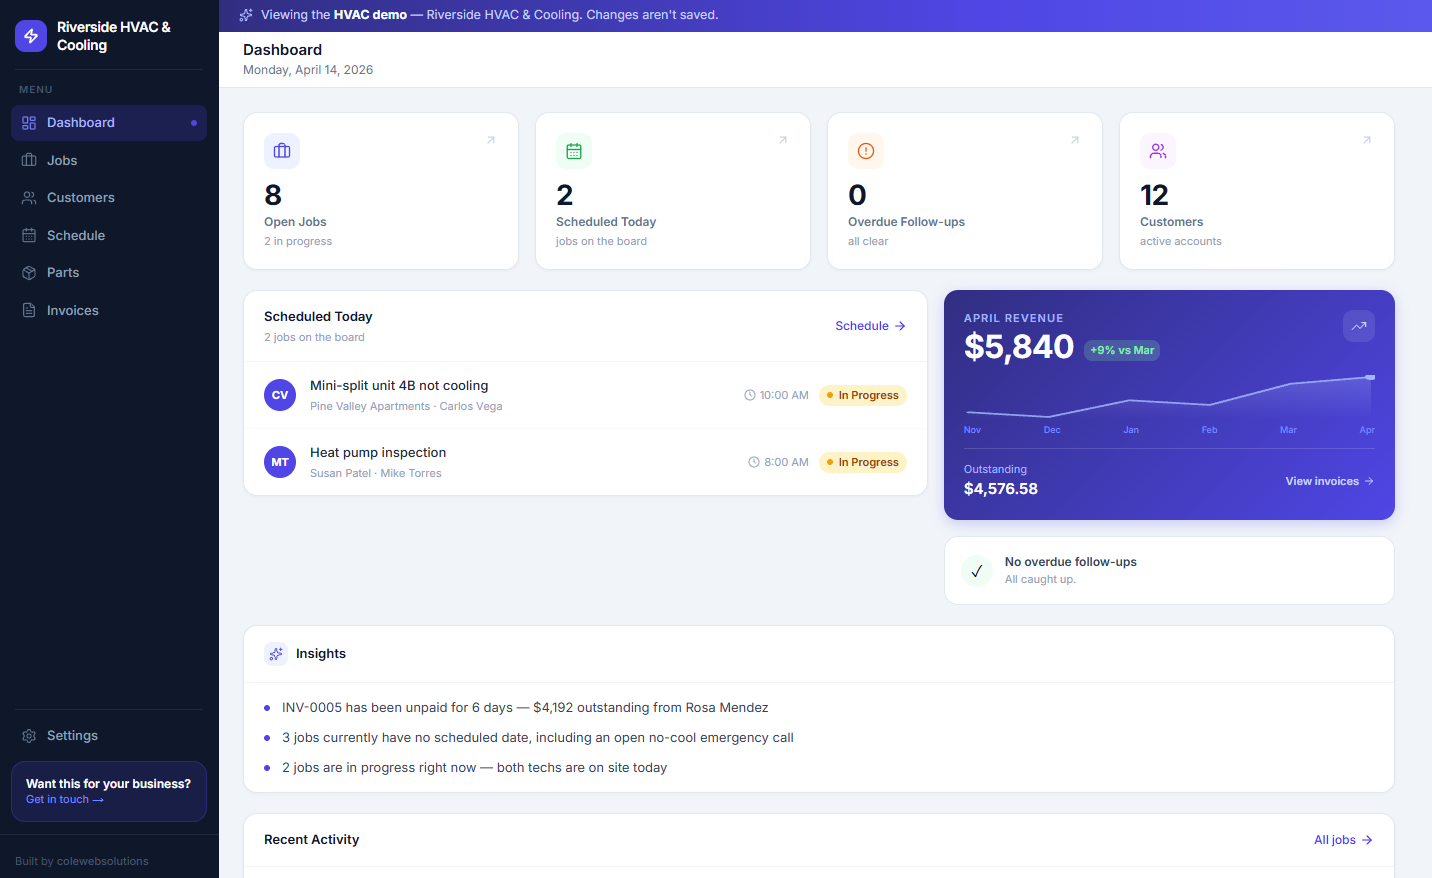This screenshot has width=1432, height=878.
Task: Click the $5,840 April revenue figure
Action: (x=1019, y=347)
